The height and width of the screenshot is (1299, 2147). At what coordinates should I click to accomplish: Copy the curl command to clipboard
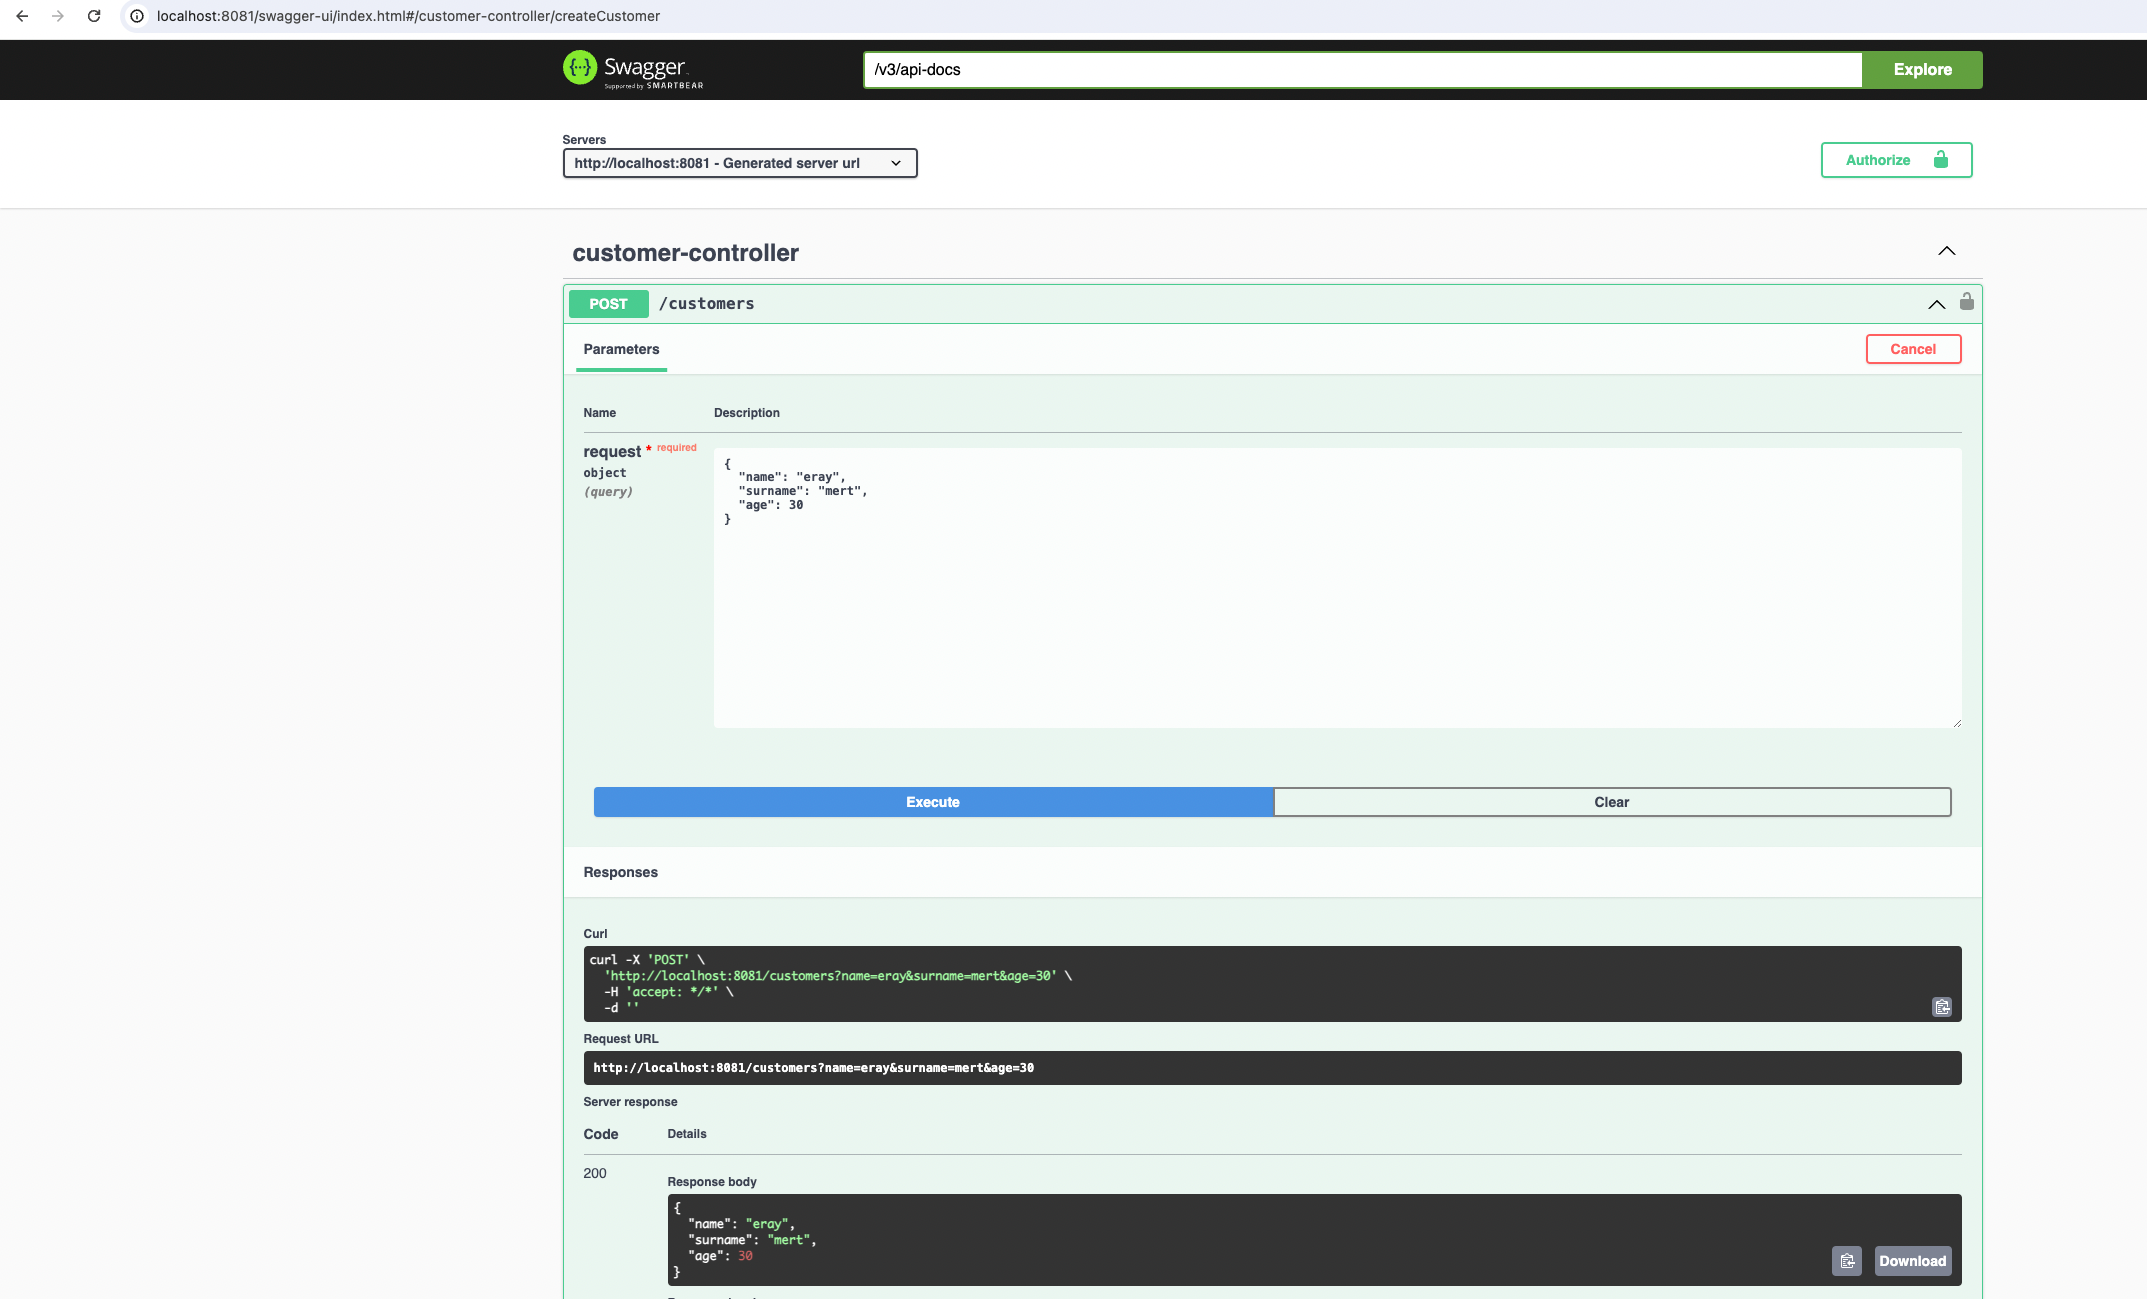[1941, 1007]
